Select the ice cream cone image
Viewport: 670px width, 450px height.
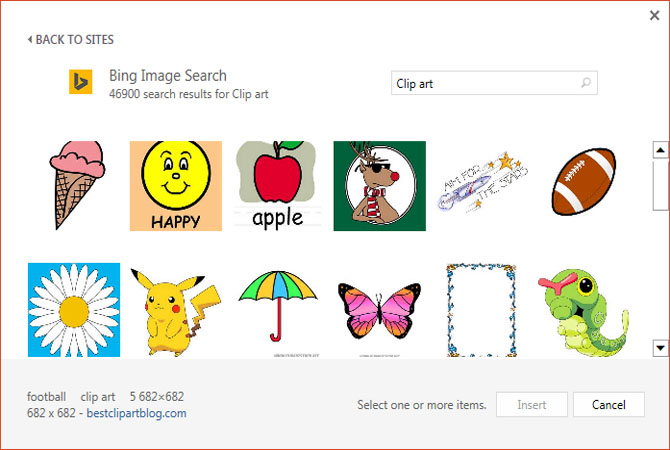pyautogui.click(x=76, y=185)
